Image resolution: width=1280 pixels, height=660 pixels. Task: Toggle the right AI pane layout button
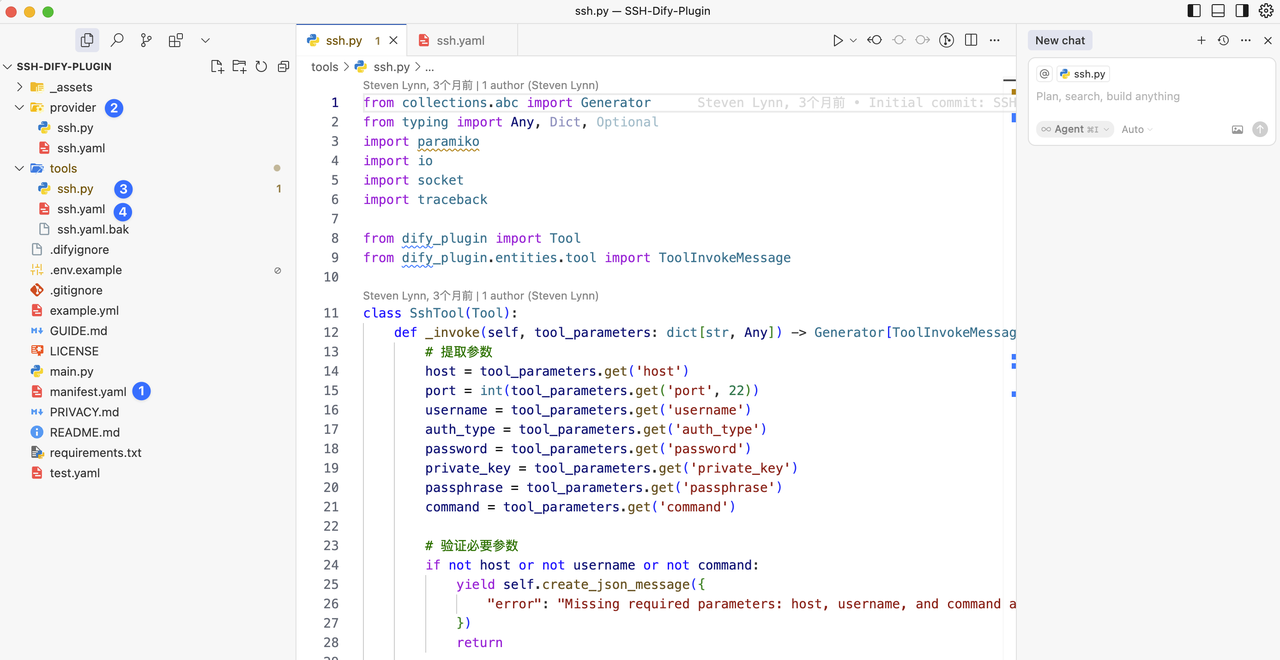1242,11
